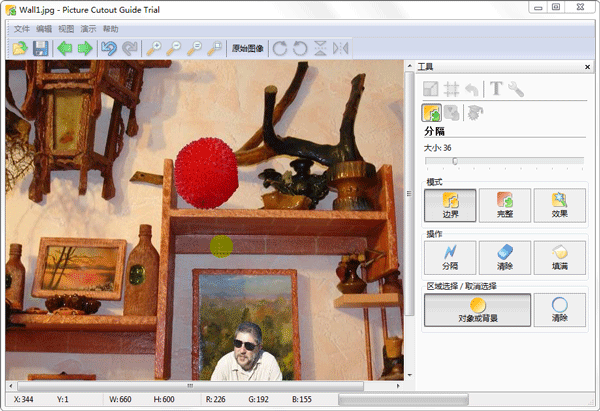Click the 大小 size slider handle
The width and height of the screenshot is (600, 411).
click(455, 160)
